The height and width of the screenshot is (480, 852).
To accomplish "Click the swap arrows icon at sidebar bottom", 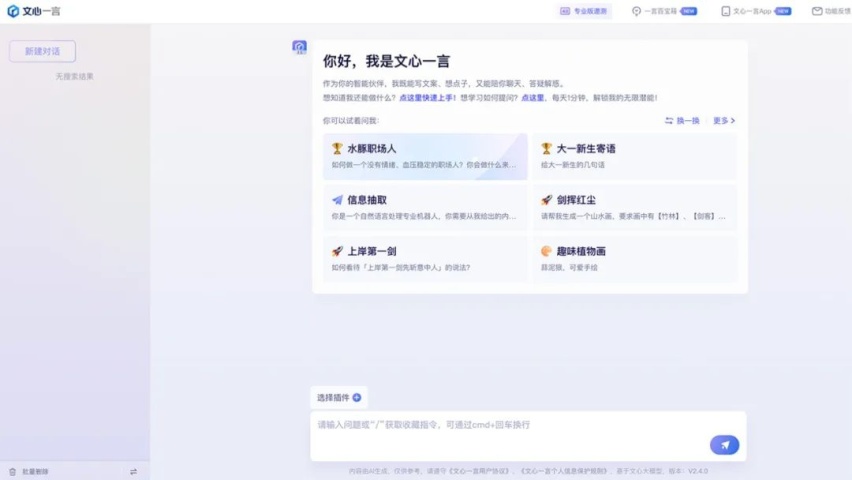I will point(133,472).
